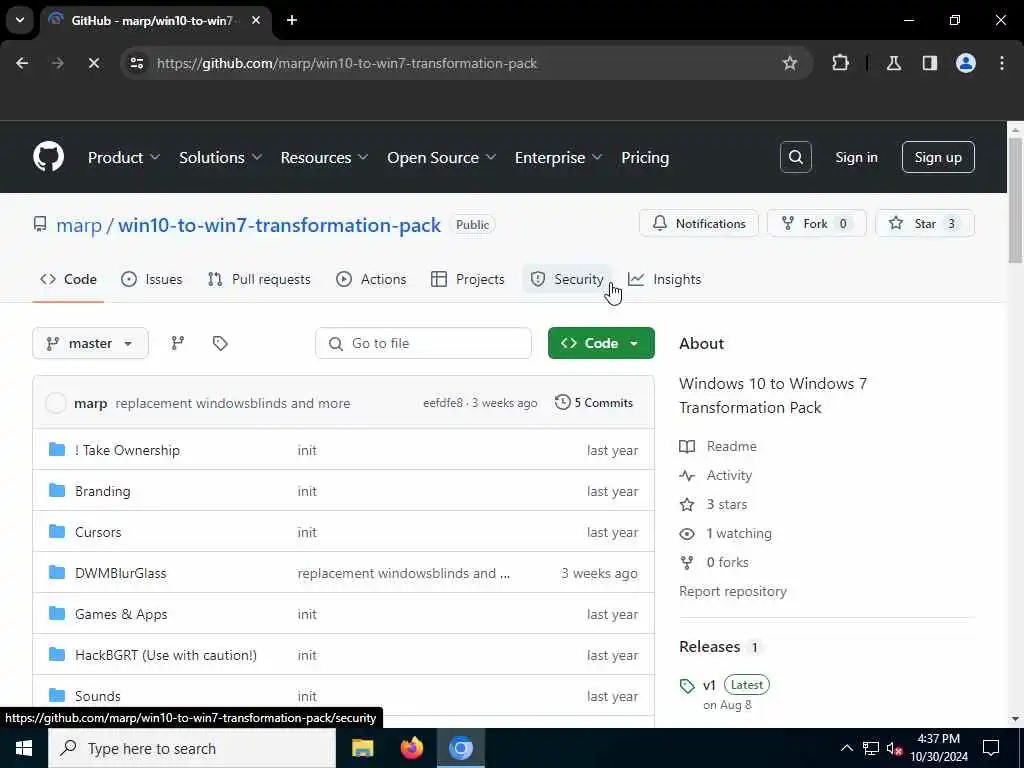Click Report repository link

coord(733,591)
